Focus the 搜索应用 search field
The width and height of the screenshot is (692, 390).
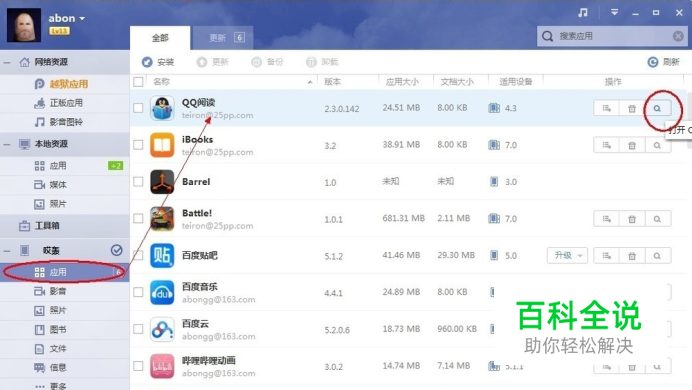tap(611, 36)
